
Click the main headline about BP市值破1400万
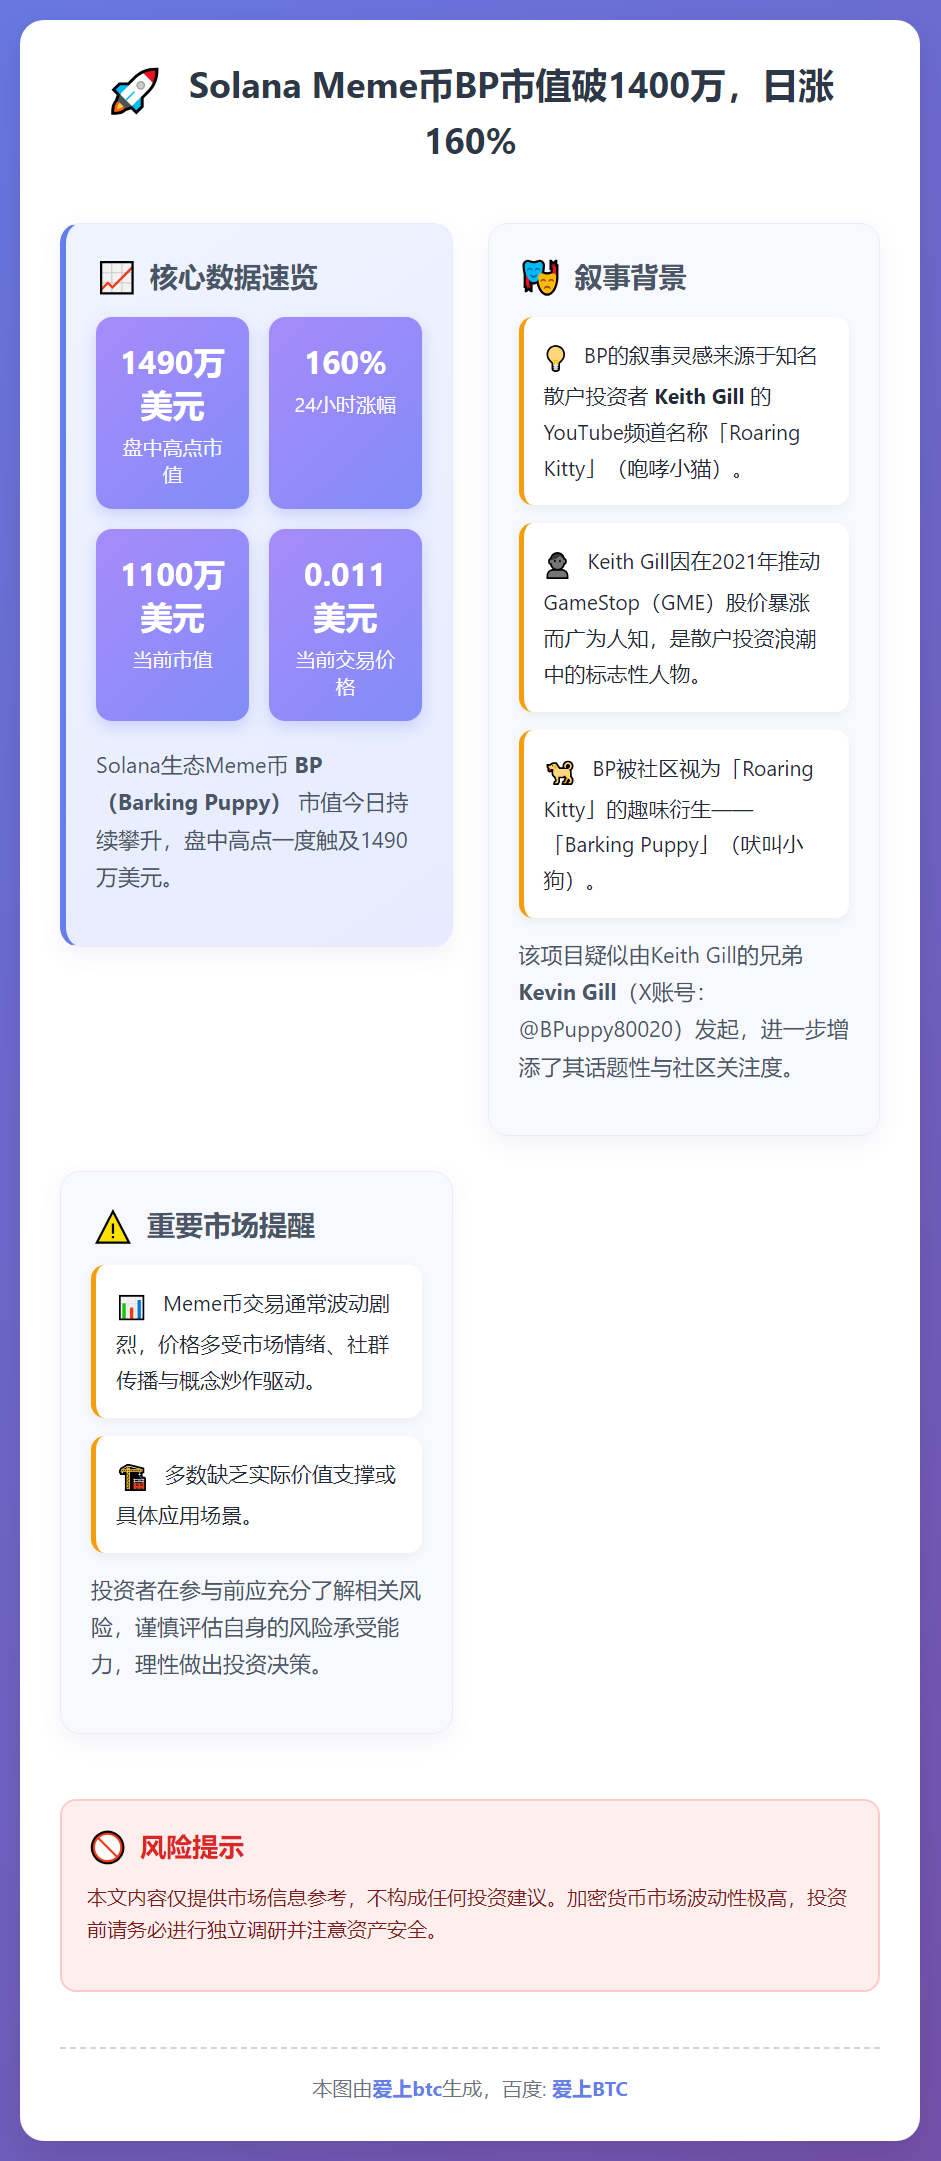pyautogui.click(x=510, y=113)
